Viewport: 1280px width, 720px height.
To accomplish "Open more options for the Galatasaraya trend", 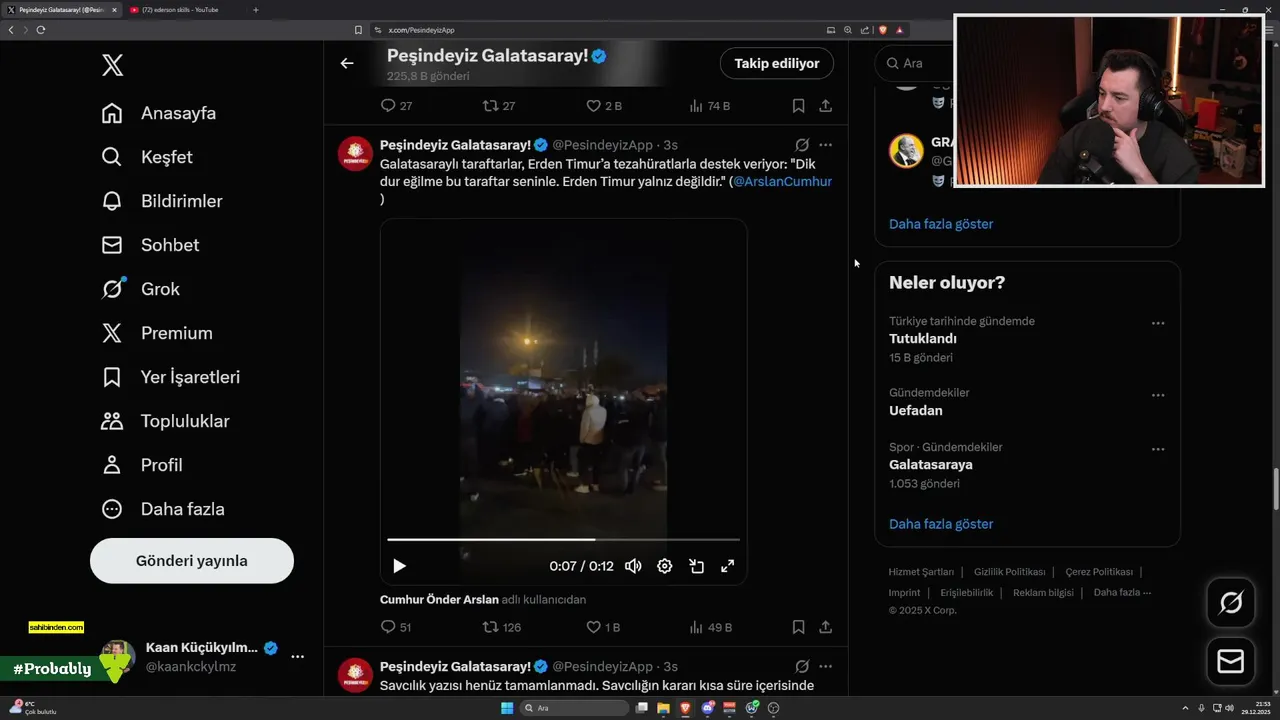I will pyautogui.click(x=1158, y=449).
